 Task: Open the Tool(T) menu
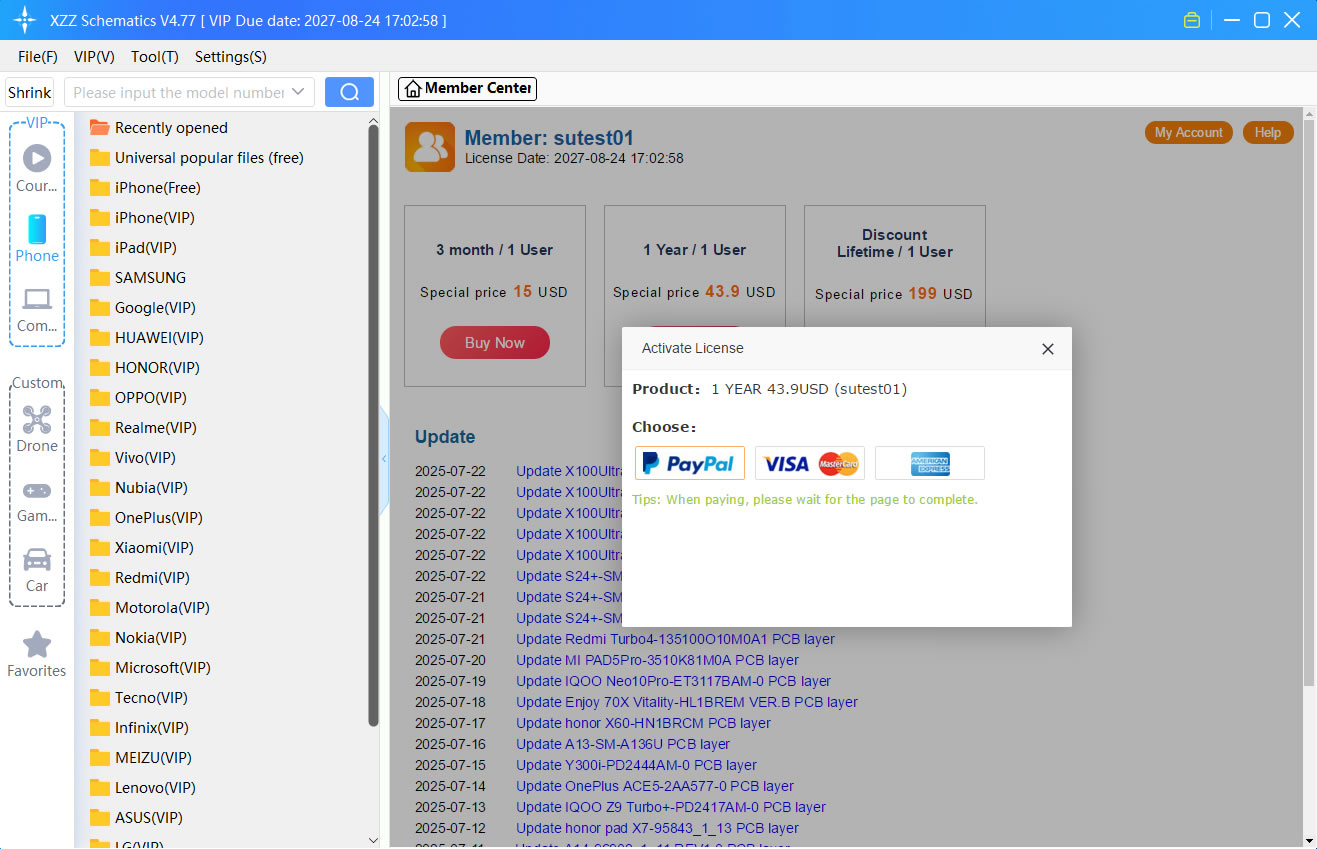point(155,57)
